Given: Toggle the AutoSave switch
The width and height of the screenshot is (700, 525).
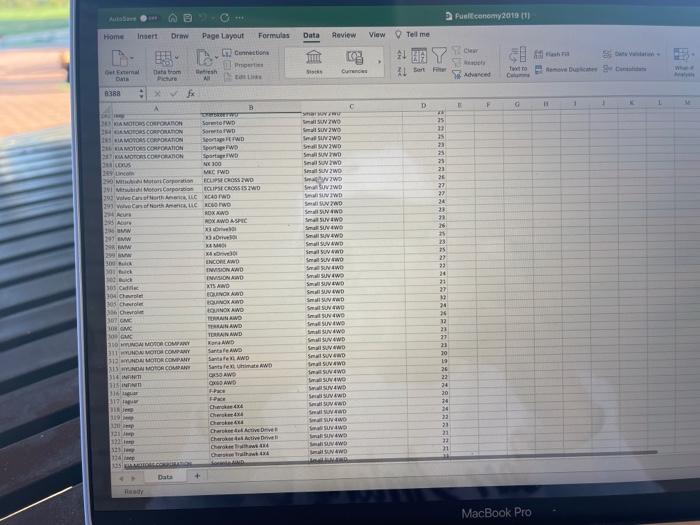Looking at the screenshot, I should [148, 18].
